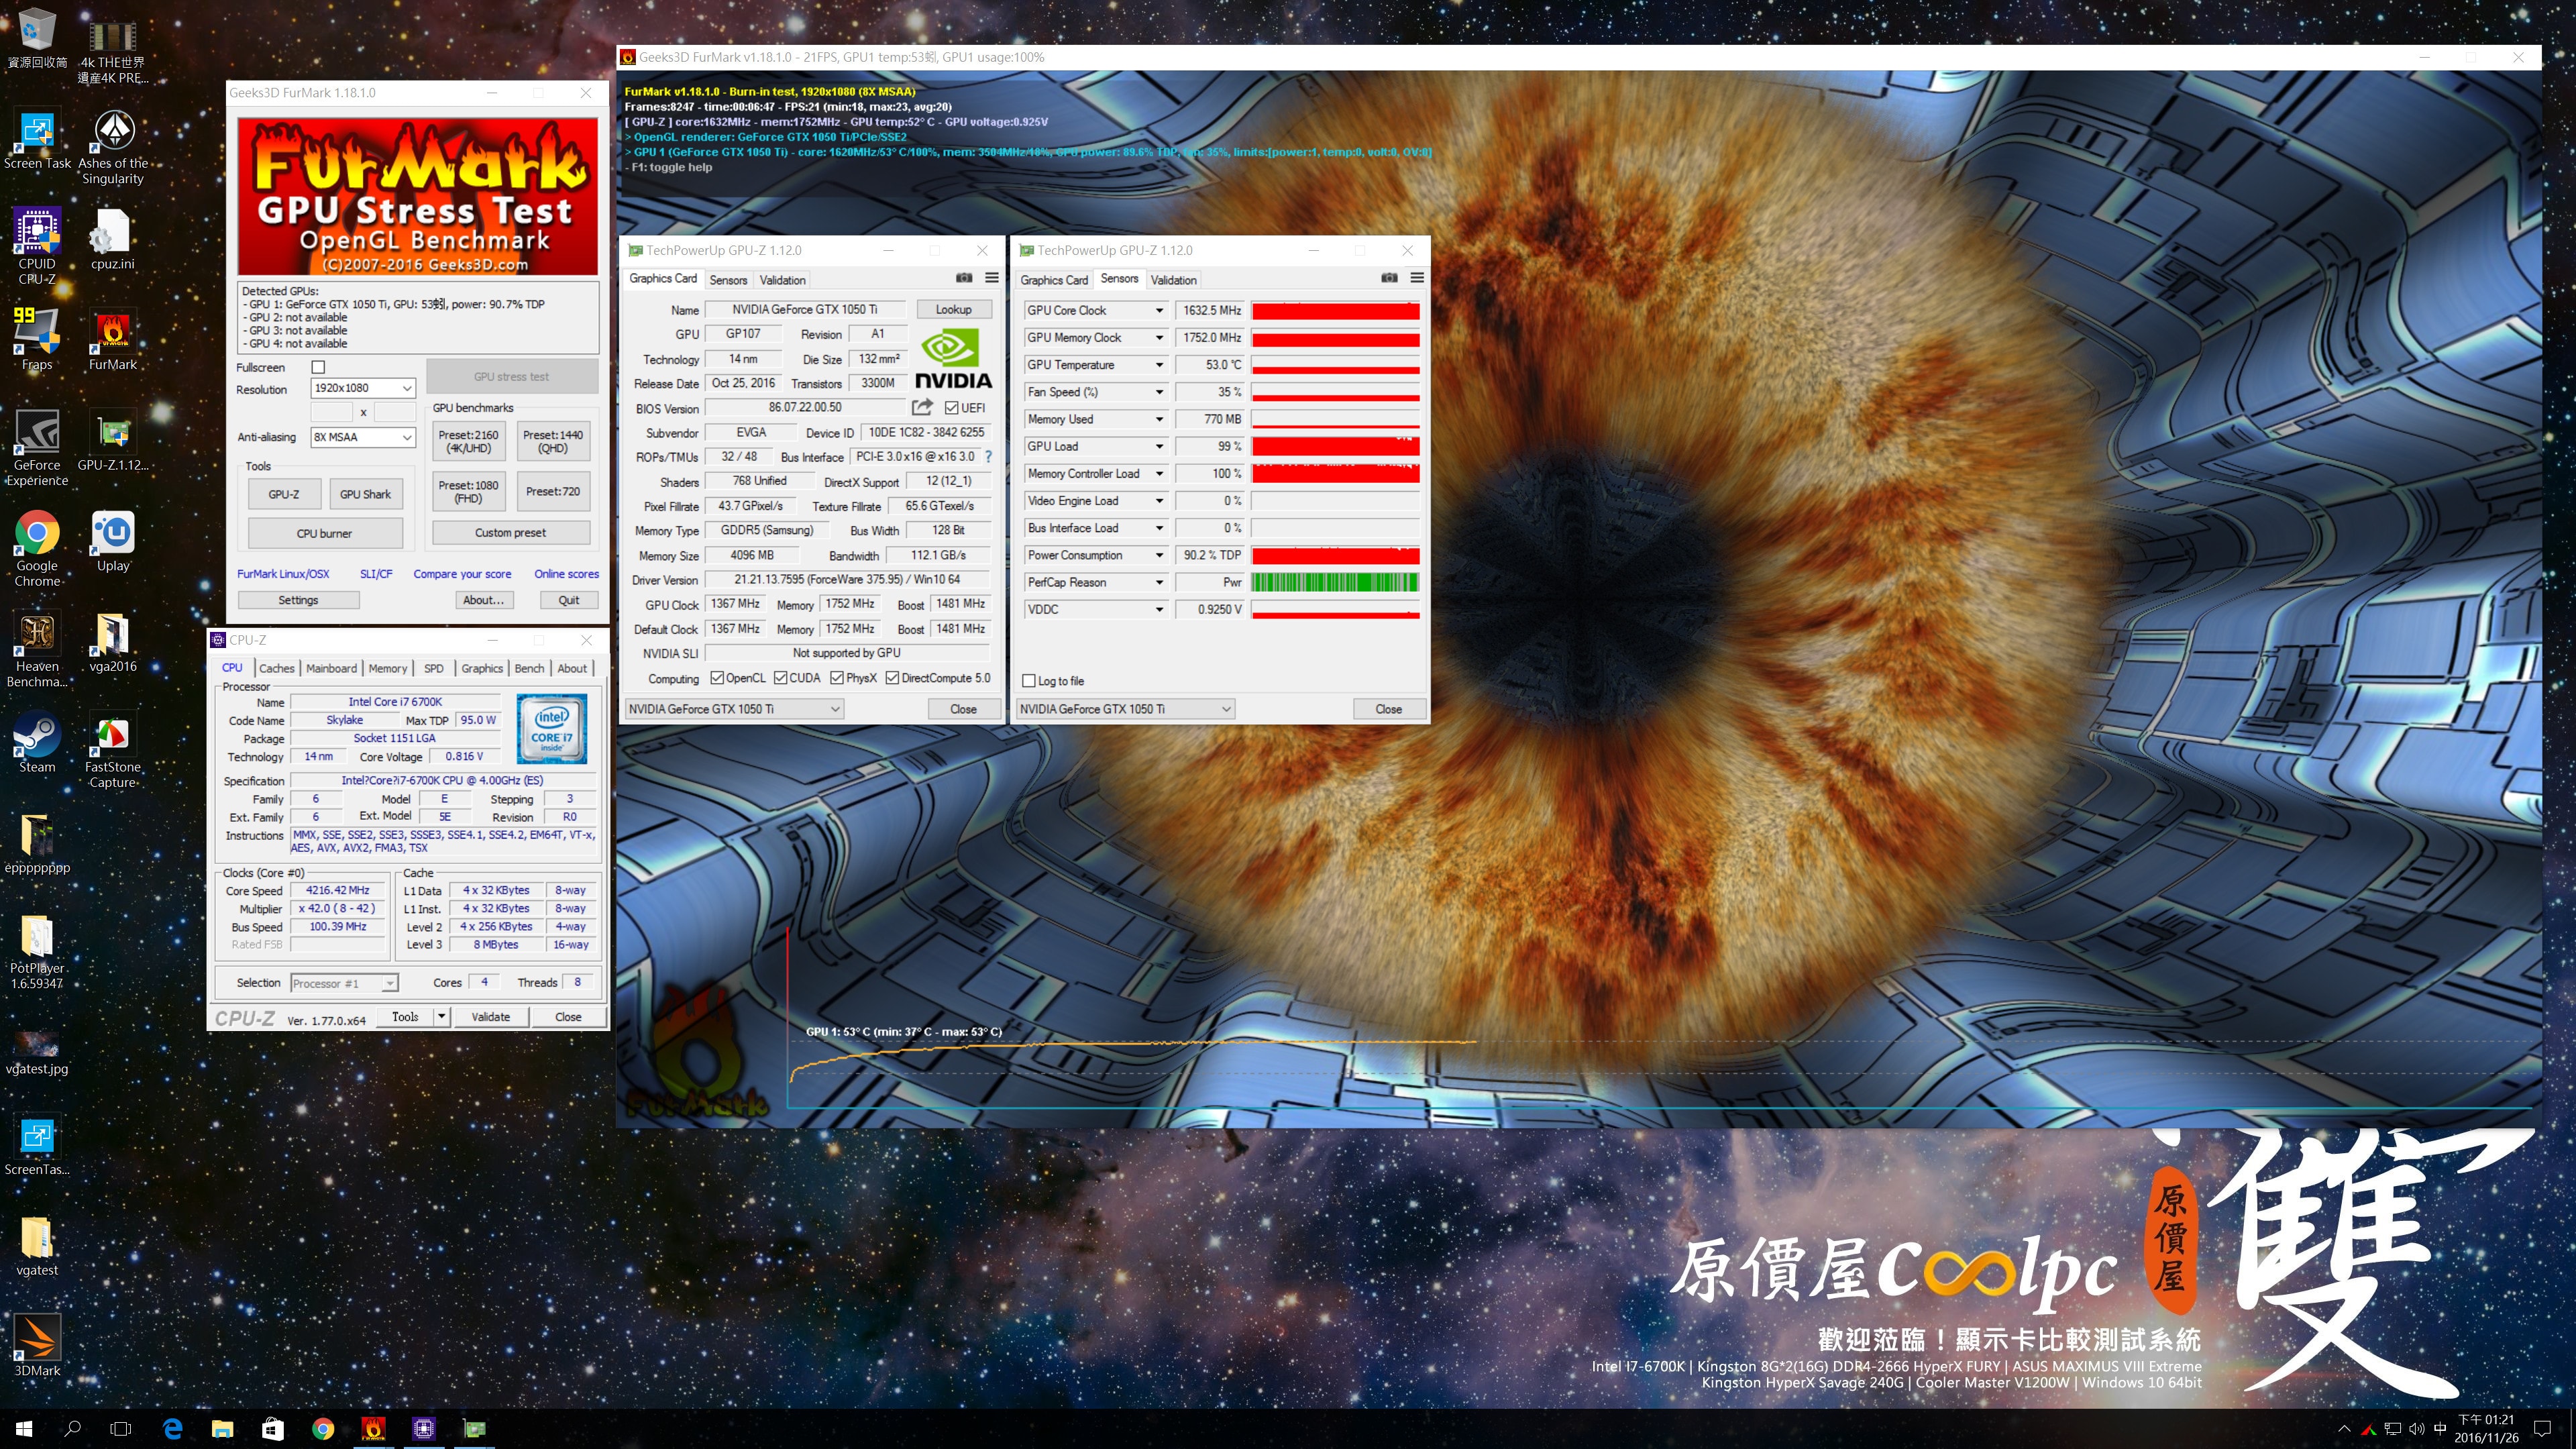The height and width of the screenshot is (1449, 2576).
Task: Open Uplay desktop icon
Action: point(112,541)
